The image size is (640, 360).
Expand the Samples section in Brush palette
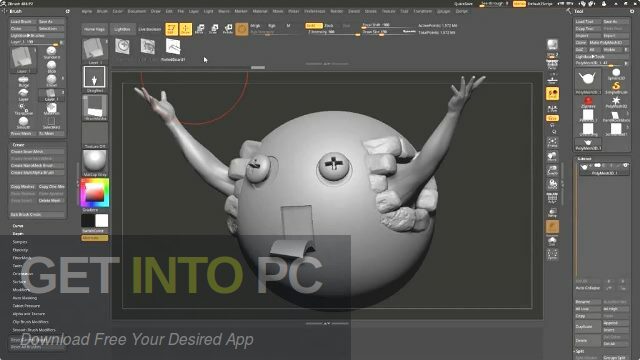point(20,242)
